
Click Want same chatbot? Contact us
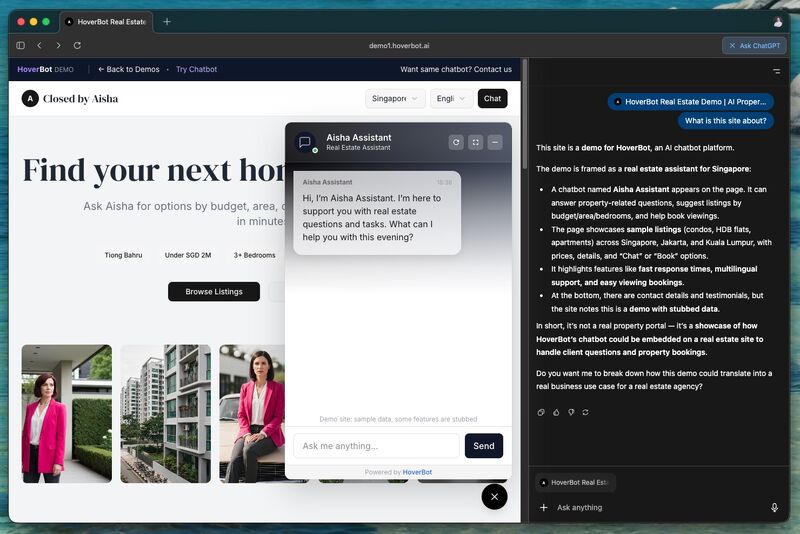(x=456, y=69)
